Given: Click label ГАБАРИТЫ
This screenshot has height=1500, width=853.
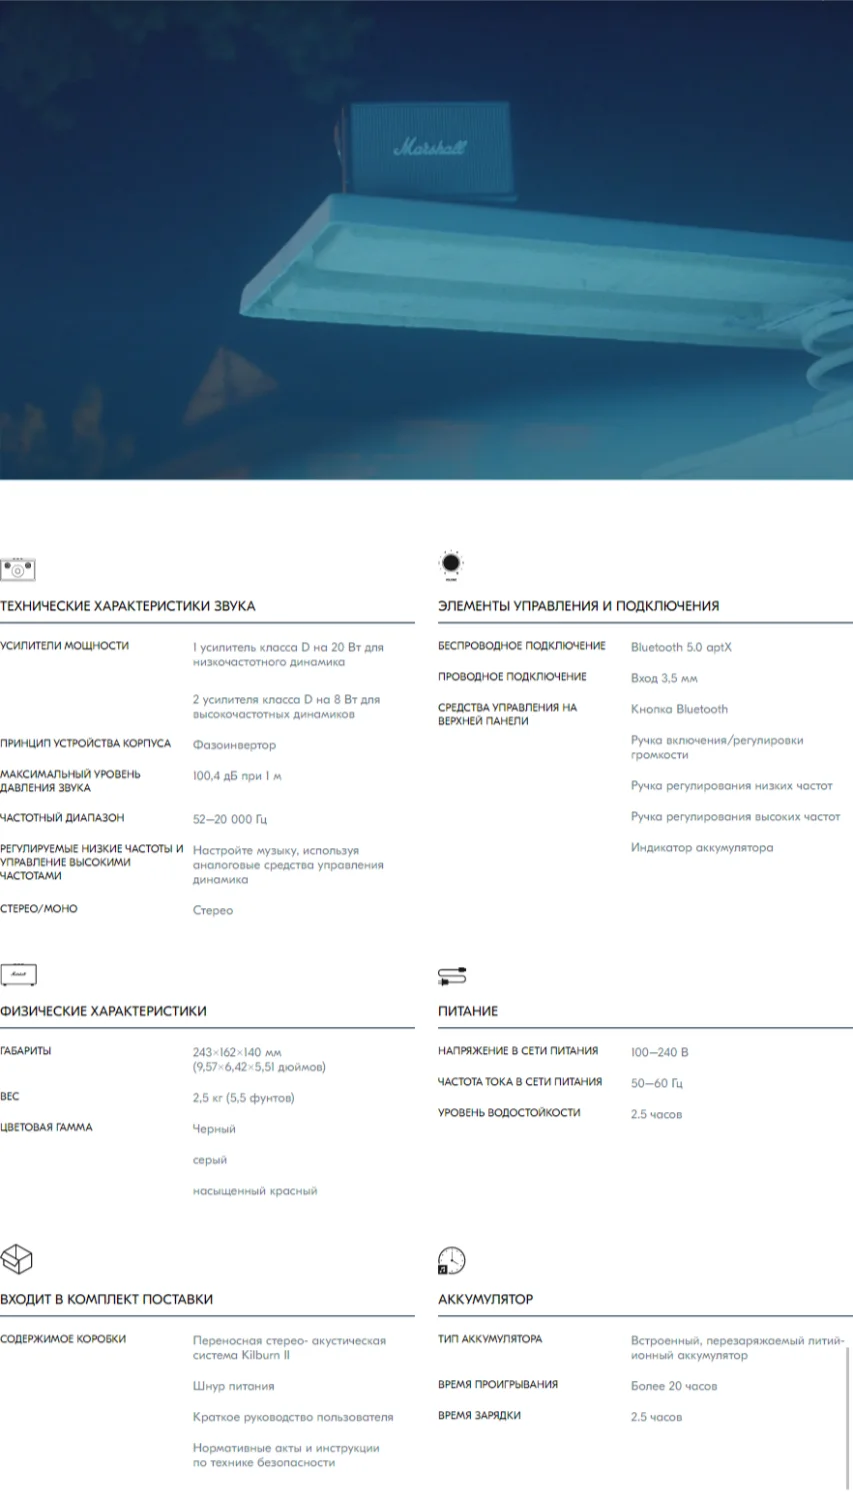Looking at the screenshot, I should click(26, 1051).
